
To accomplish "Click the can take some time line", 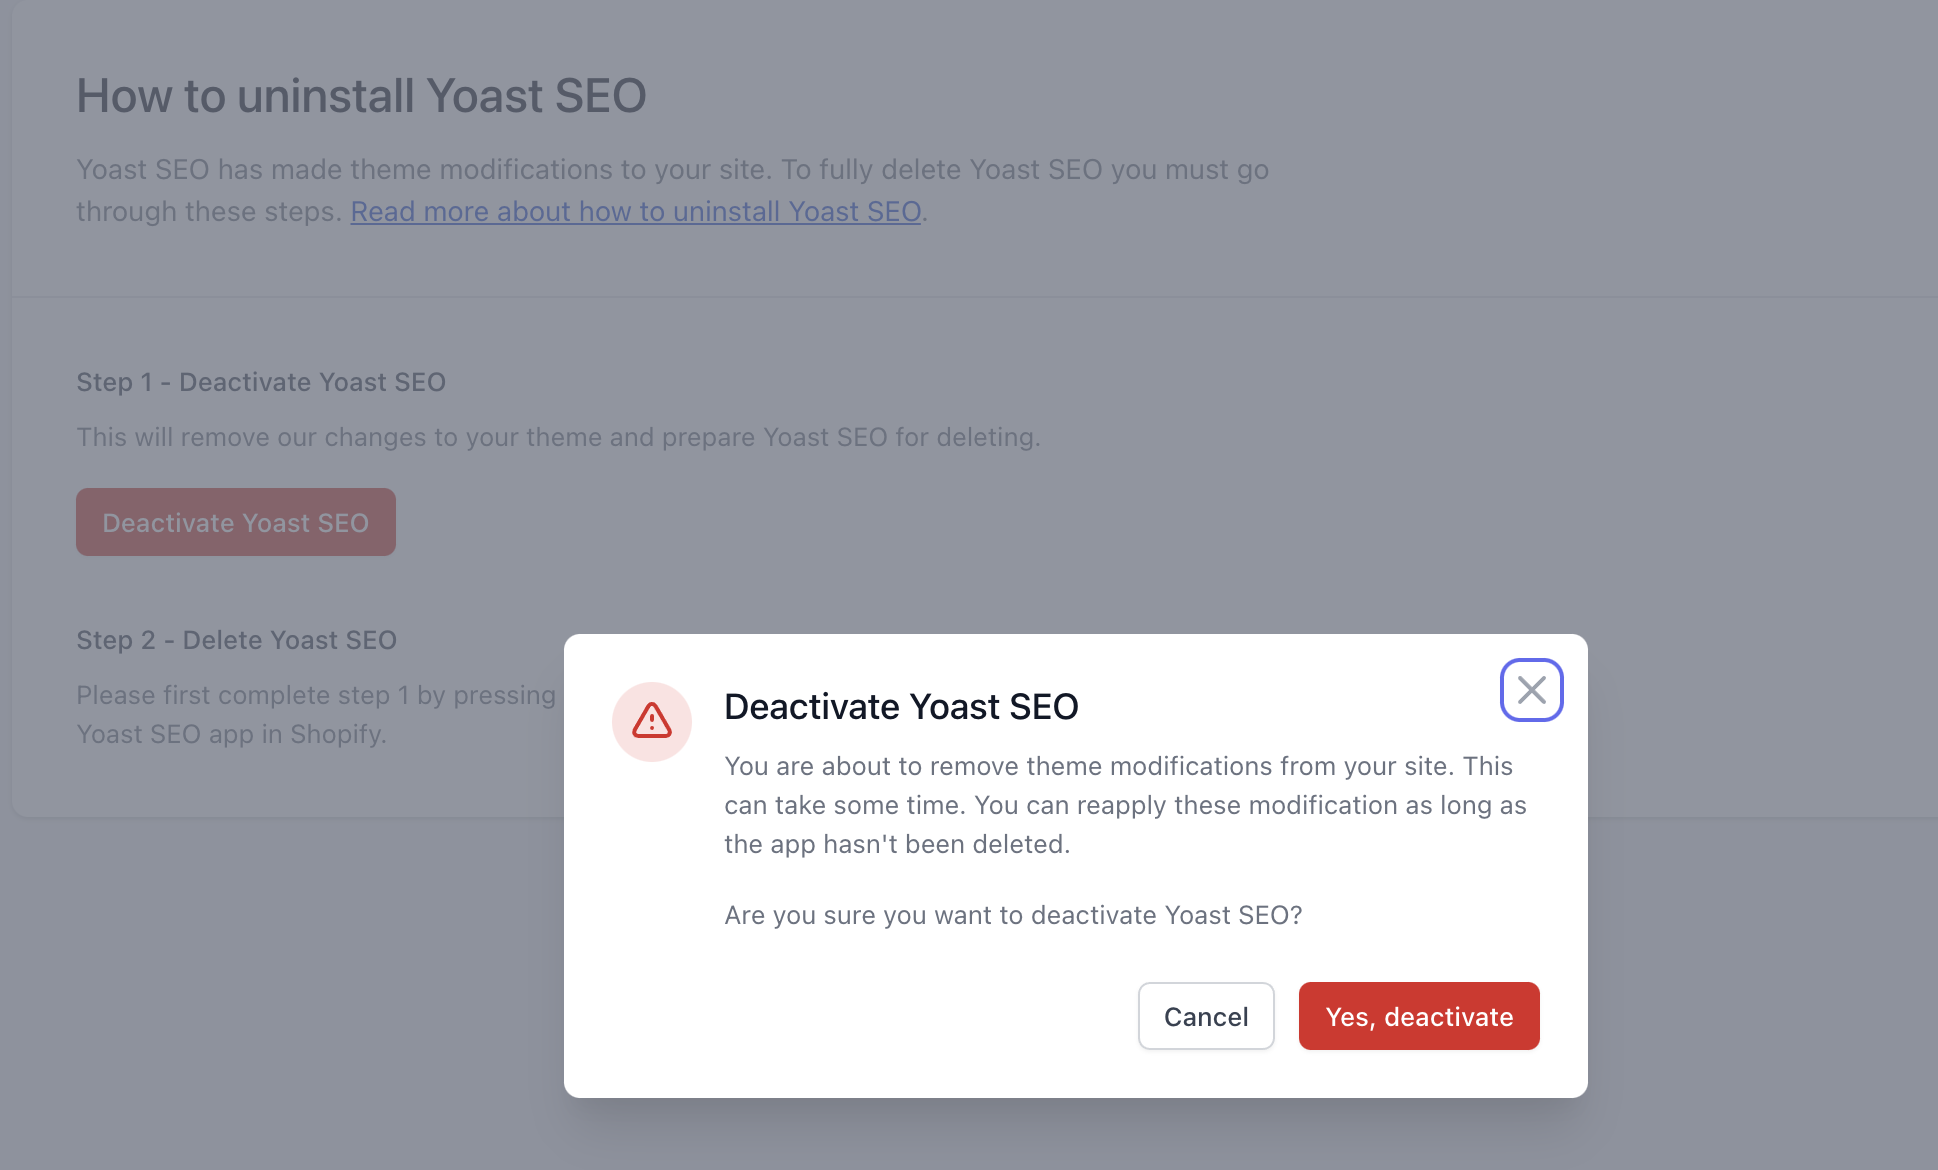I will (x=1125, y=805).
